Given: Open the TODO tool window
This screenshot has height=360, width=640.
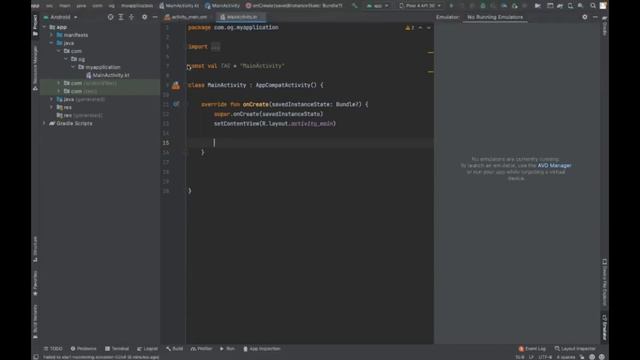Looking at the screenshot, I should 53,349.
